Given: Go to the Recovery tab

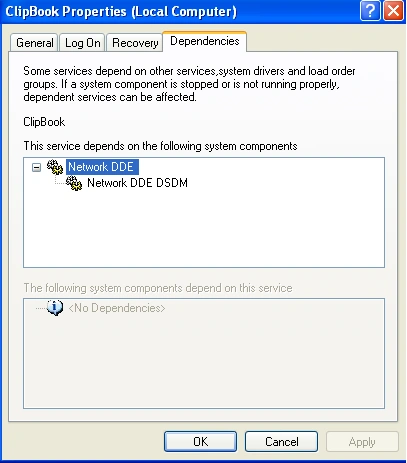Looking at the screenshot, I should (x=135, y=43).
